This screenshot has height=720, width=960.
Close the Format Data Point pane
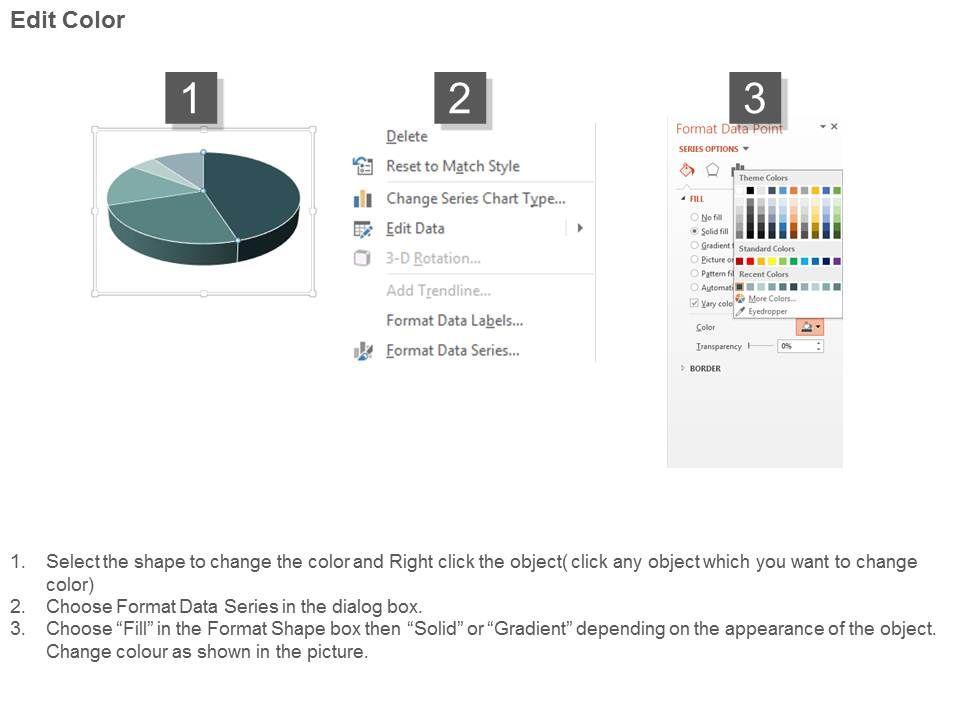tap(835, 127)
